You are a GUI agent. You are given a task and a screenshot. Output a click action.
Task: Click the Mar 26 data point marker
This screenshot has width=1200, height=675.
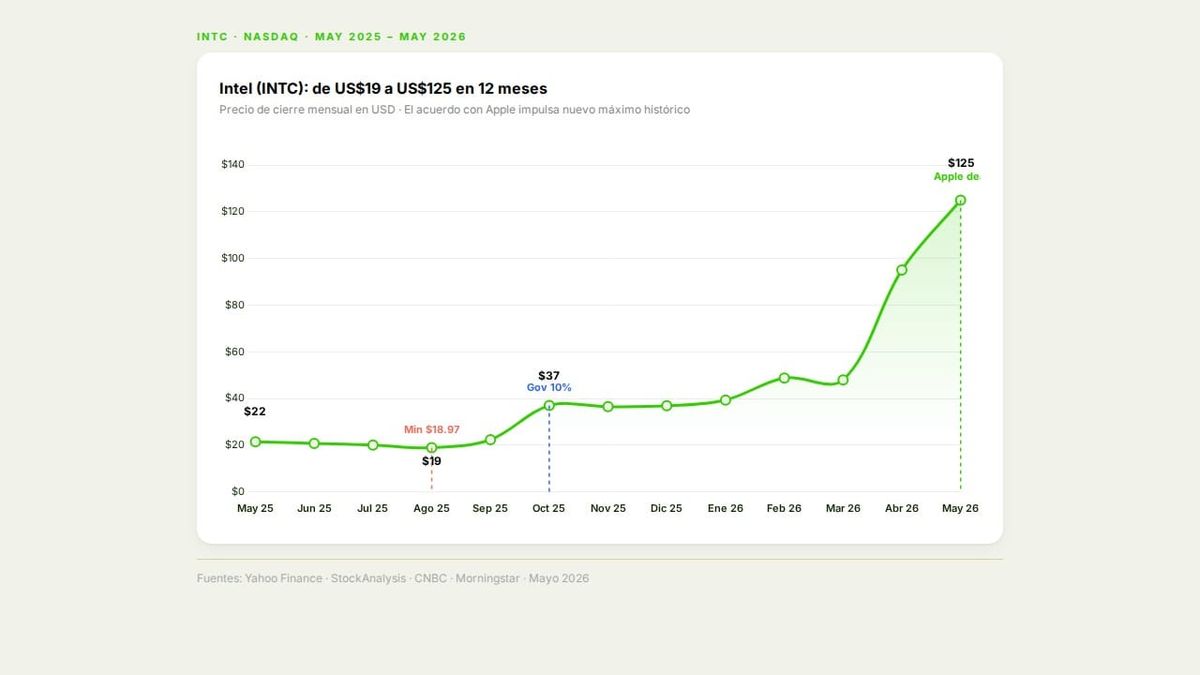[x=843, y=380]
